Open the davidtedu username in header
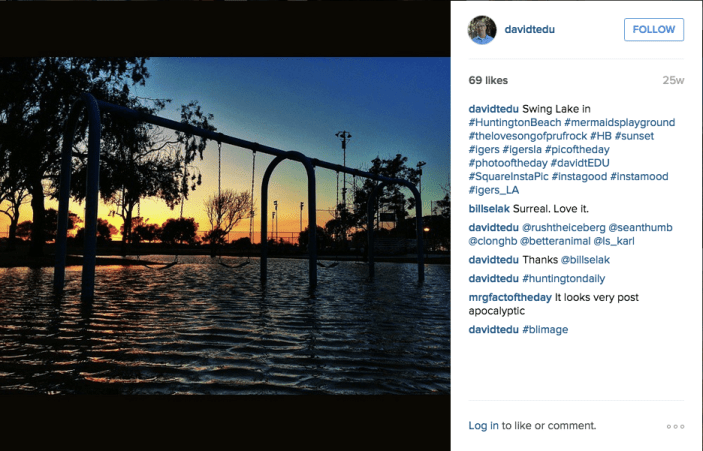The image size is (703, 451). point(536,30)
